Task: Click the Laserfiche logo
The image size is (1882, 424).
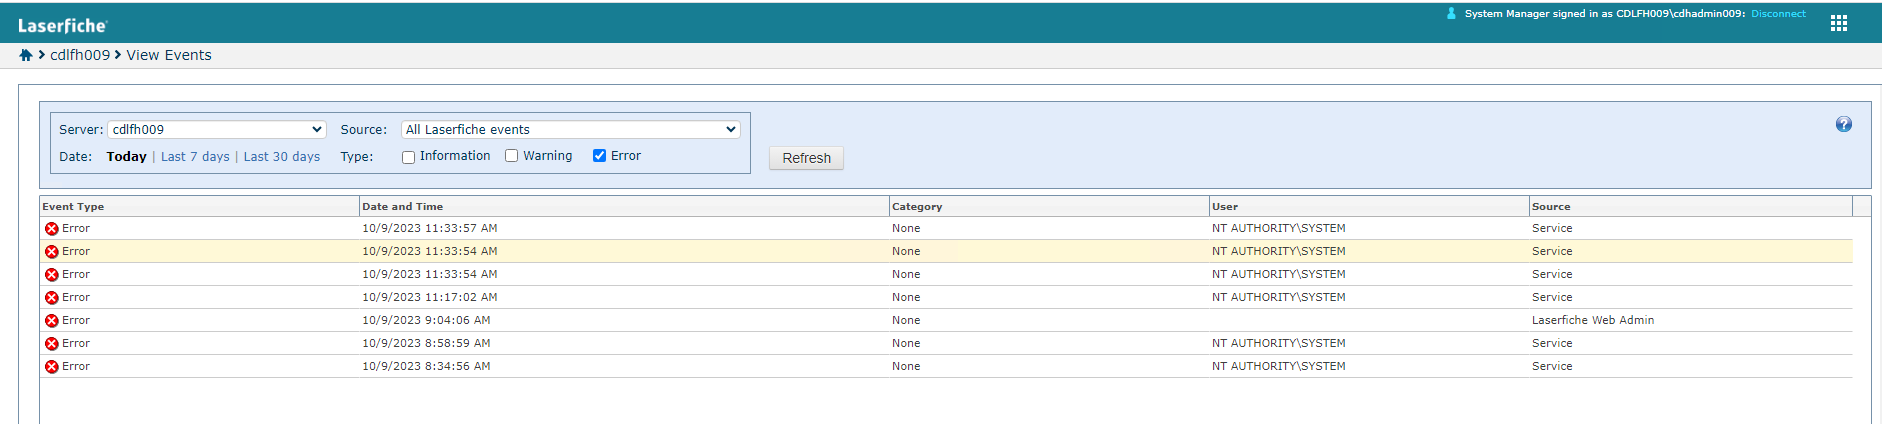Action: coord(62,26)
